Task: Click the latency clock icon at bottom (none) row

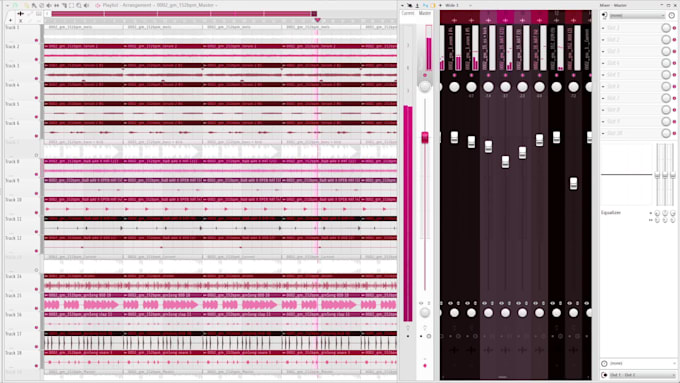Action: (x=605, y=363)
